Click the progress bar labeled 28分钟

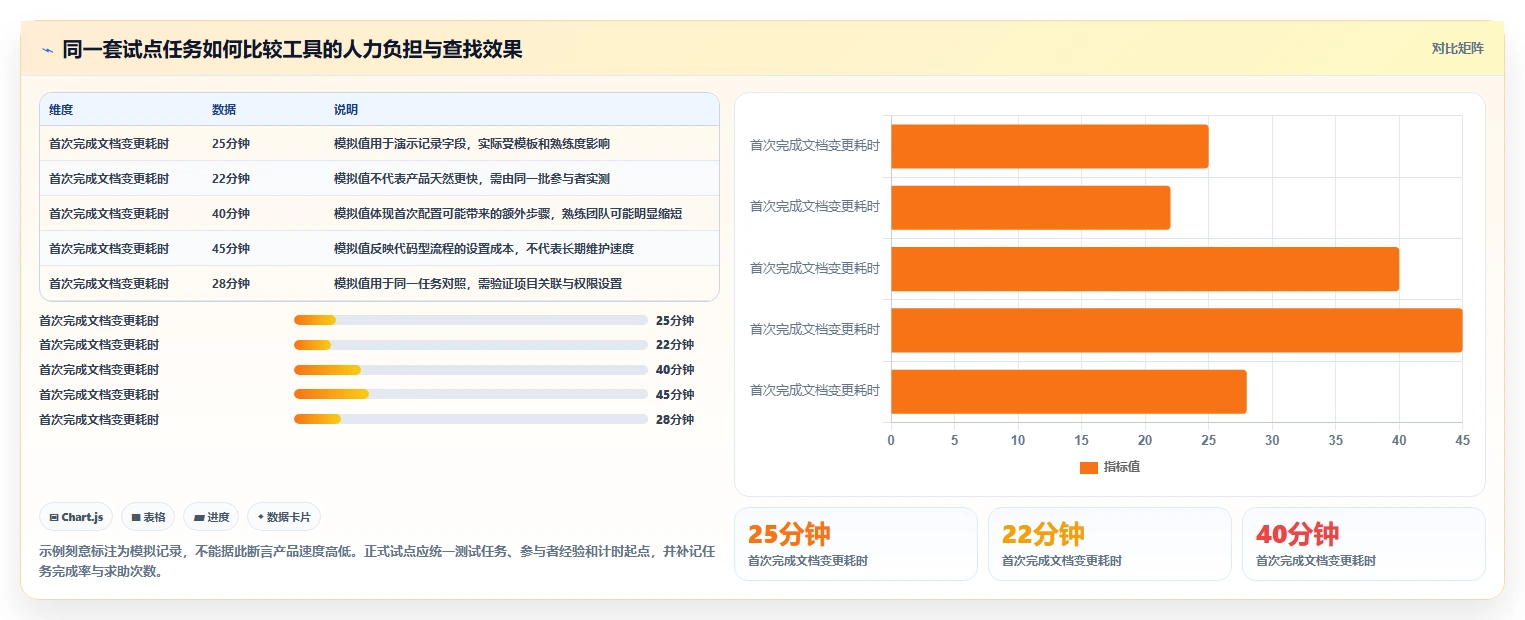[470, 419]
